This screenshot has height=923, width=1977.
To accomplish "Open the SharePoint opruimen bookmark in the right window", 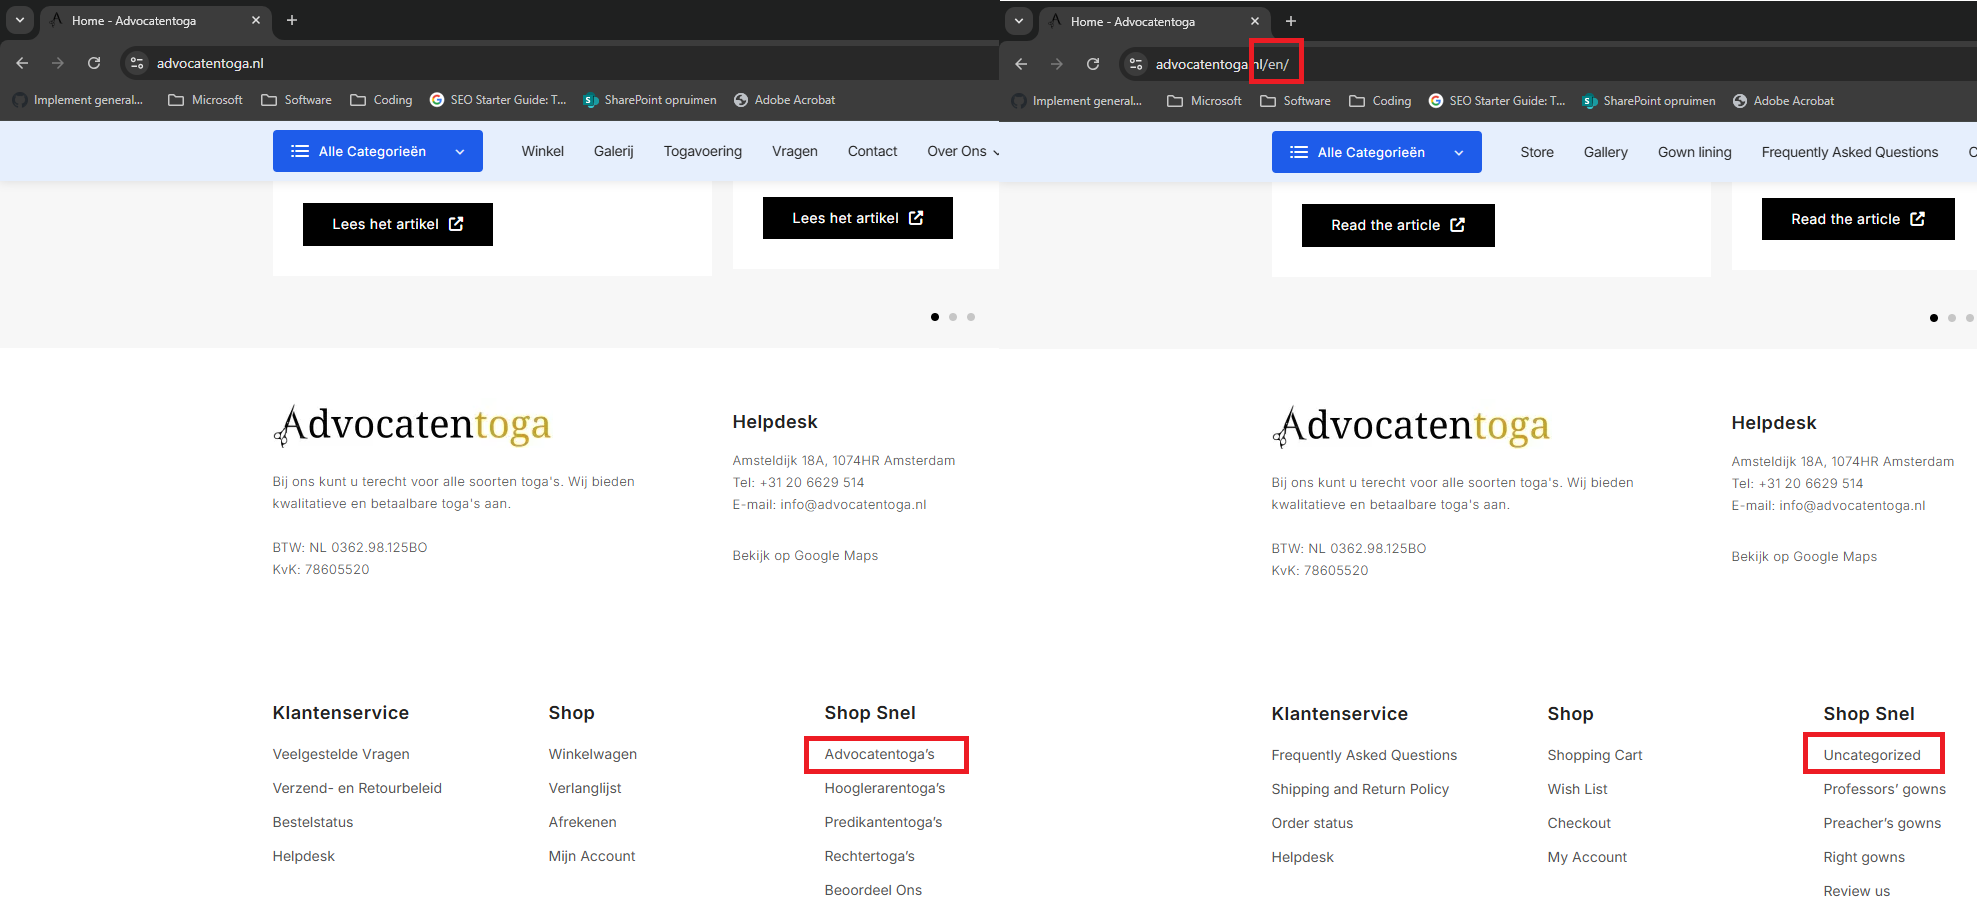I will [1648, 101].
